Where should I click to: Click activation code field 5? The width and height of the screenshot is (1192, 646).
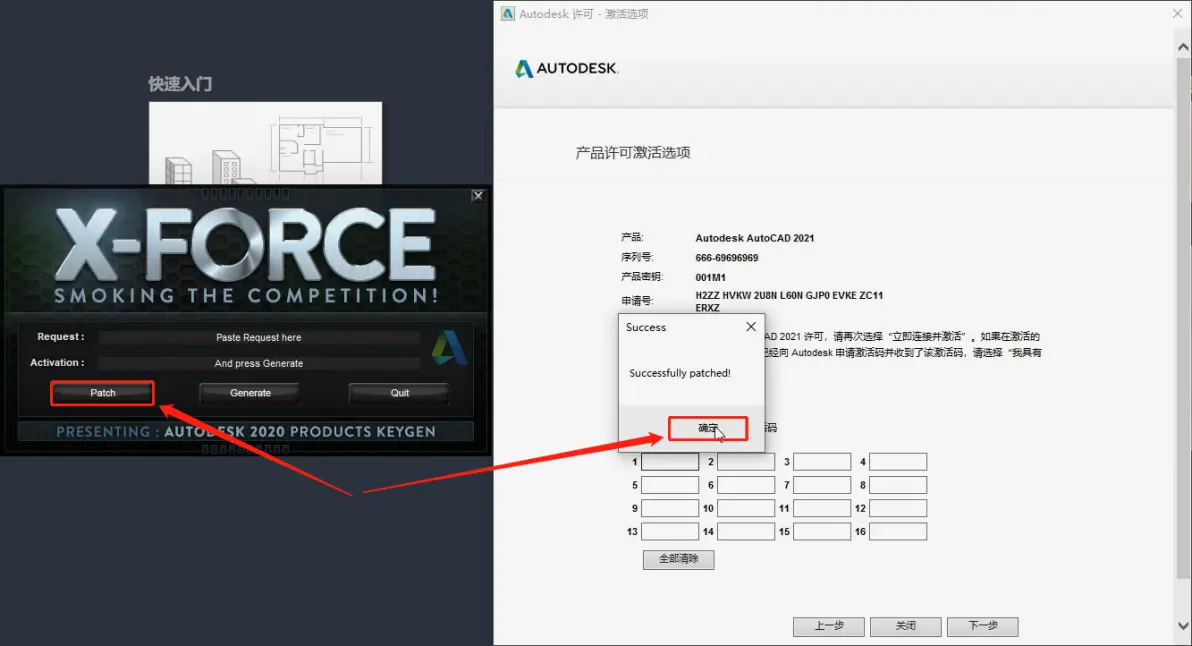pyautogui.click(x=670, y=485)
